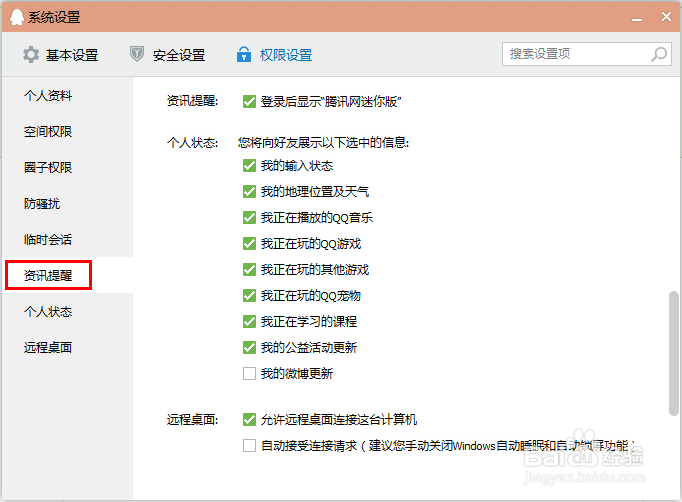Viewport: 682px width, 502px height.
Task: Click the gear icon for 基本设置
Action: click(x=31, y=55)
